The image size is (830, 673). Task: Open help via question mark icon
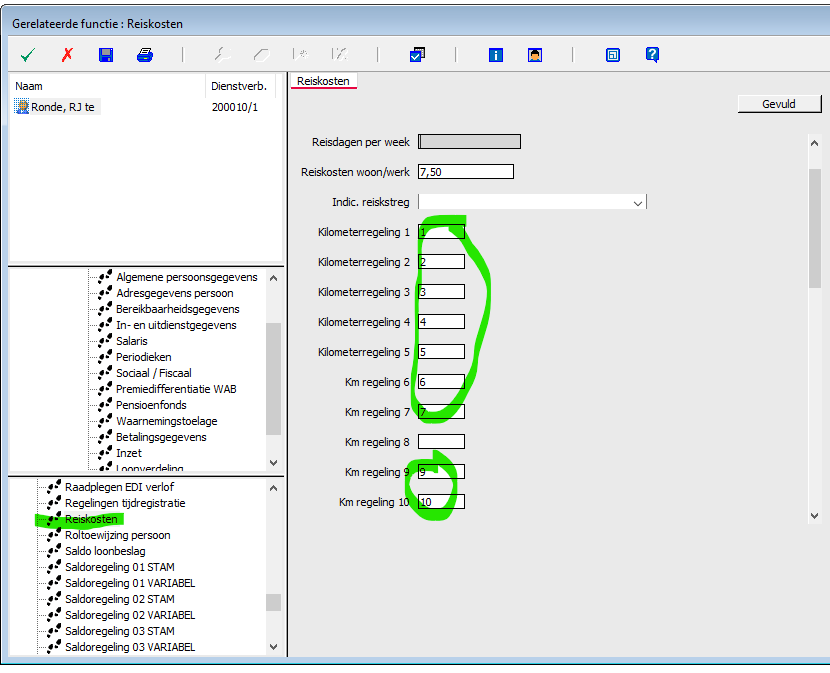pos(652,55)
